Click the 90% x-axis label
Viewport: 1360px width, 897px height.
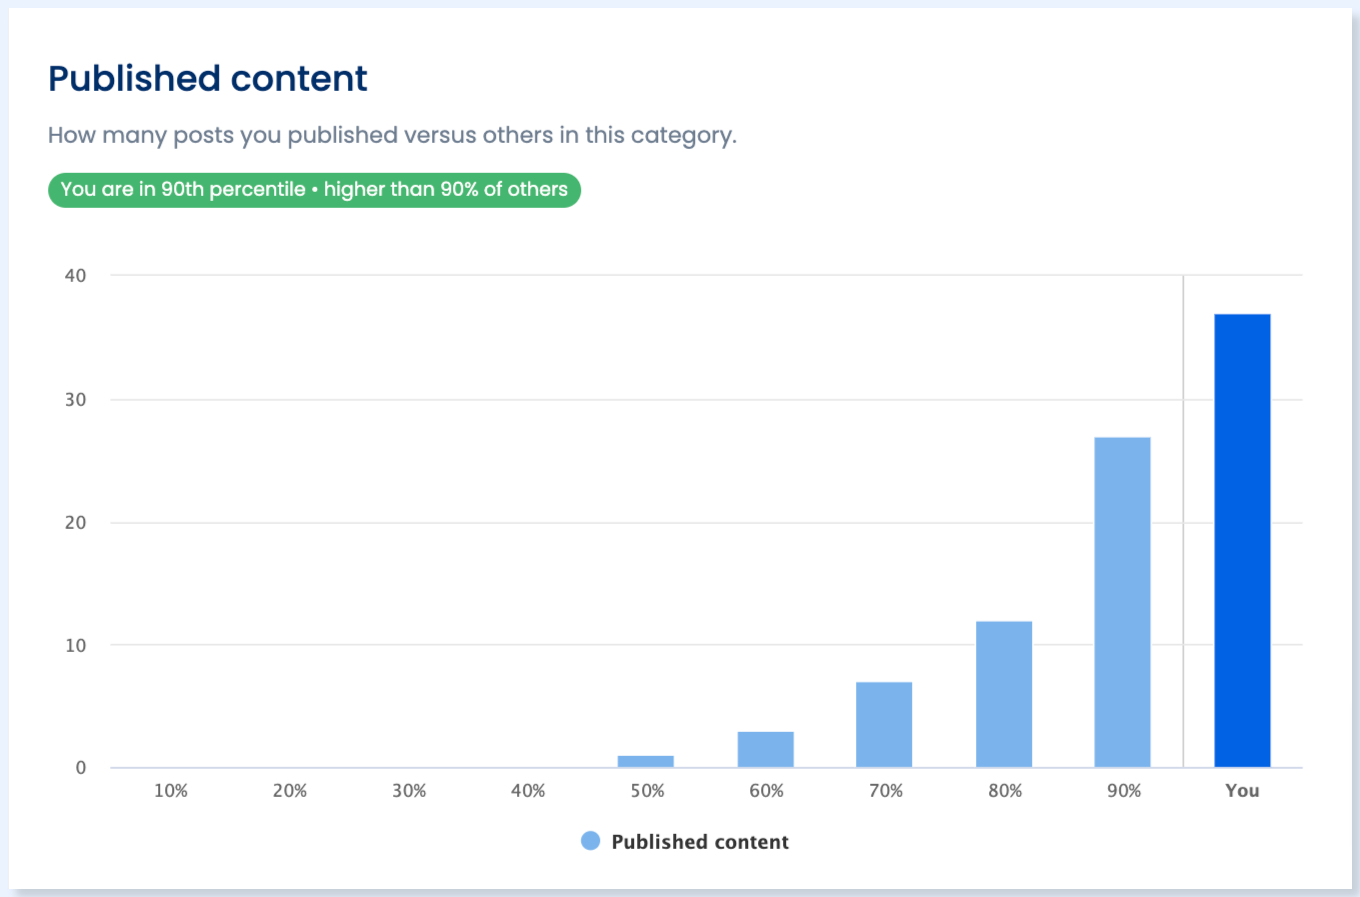[1124, 791]
